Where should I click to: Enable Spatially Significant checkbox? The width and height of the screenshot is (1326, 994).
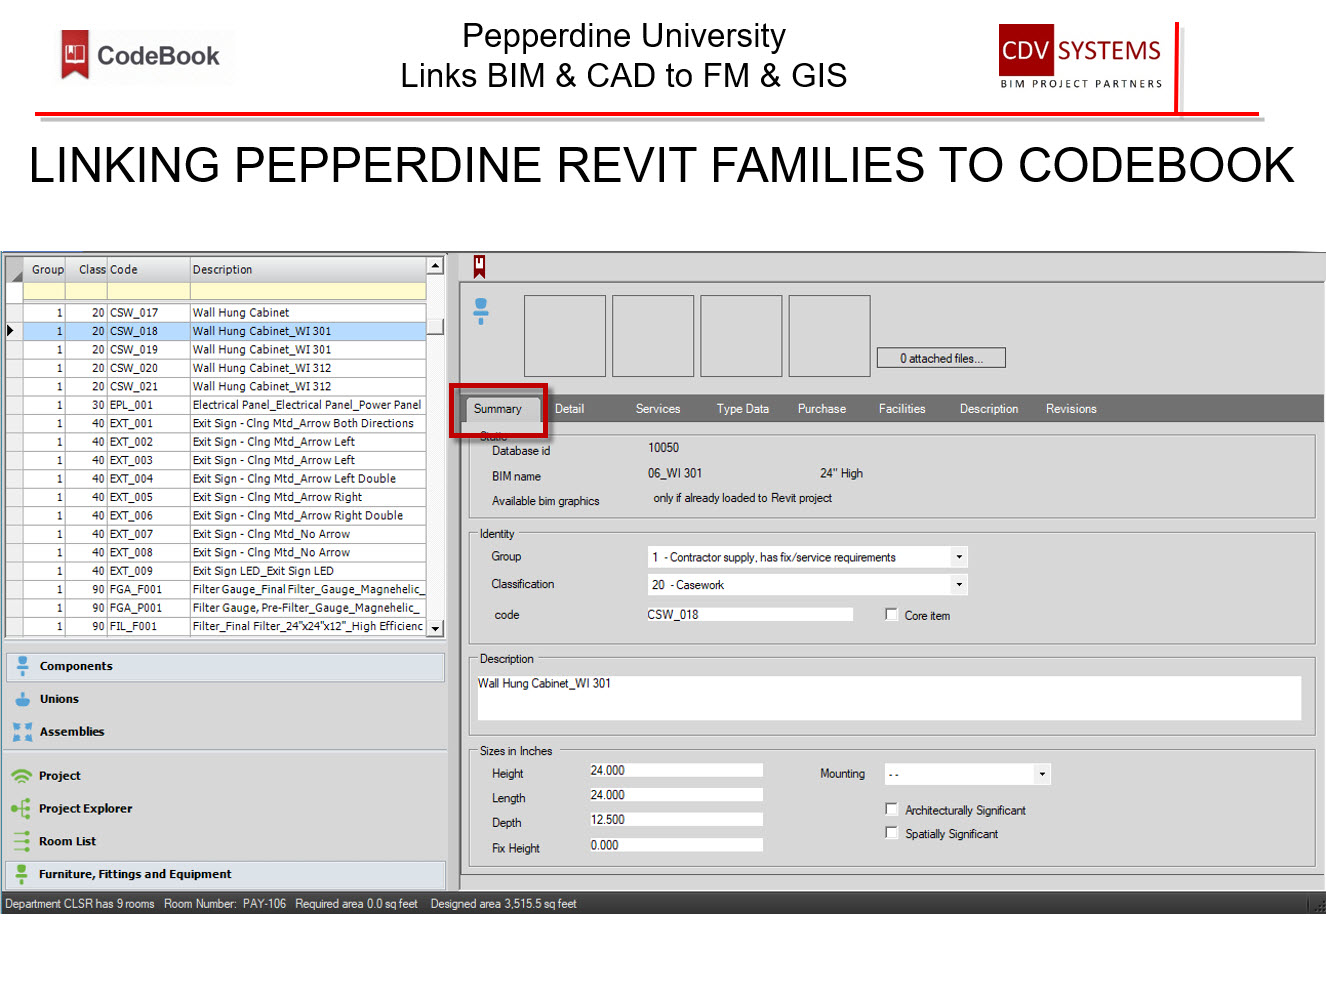pos(891,833)
